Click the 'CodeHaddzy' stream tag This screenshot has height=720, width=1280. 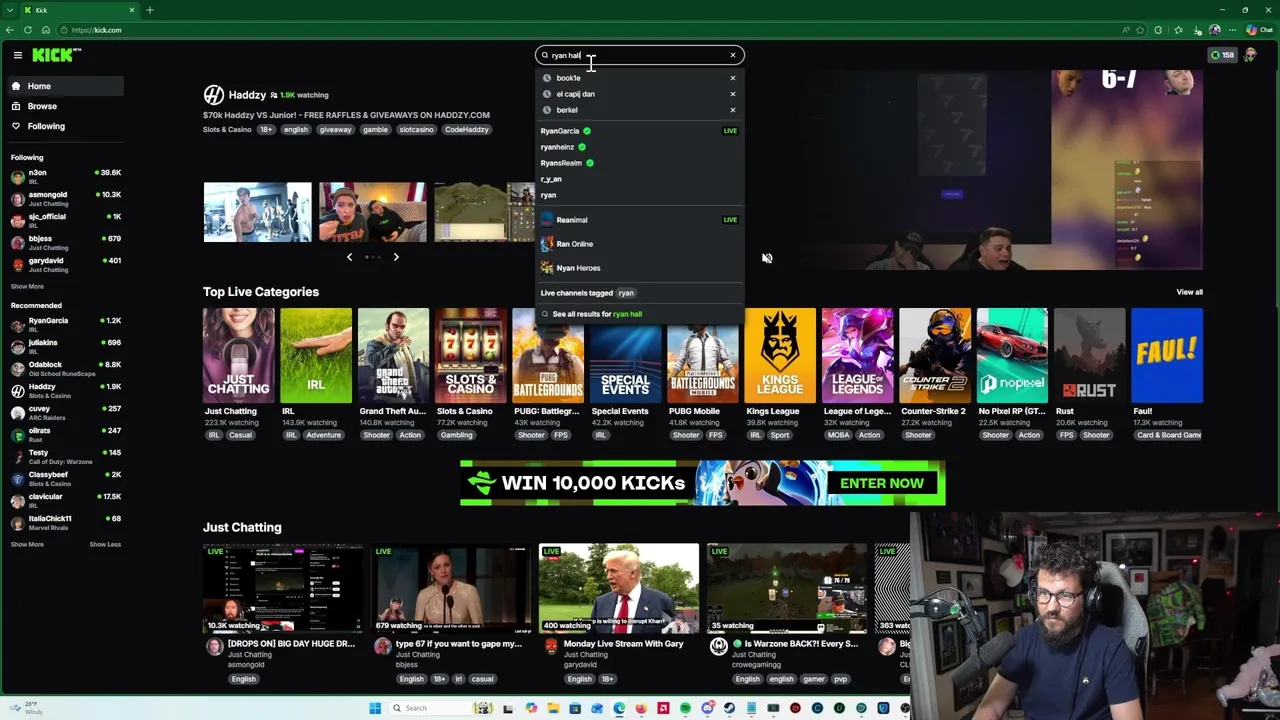coord(467,130)
